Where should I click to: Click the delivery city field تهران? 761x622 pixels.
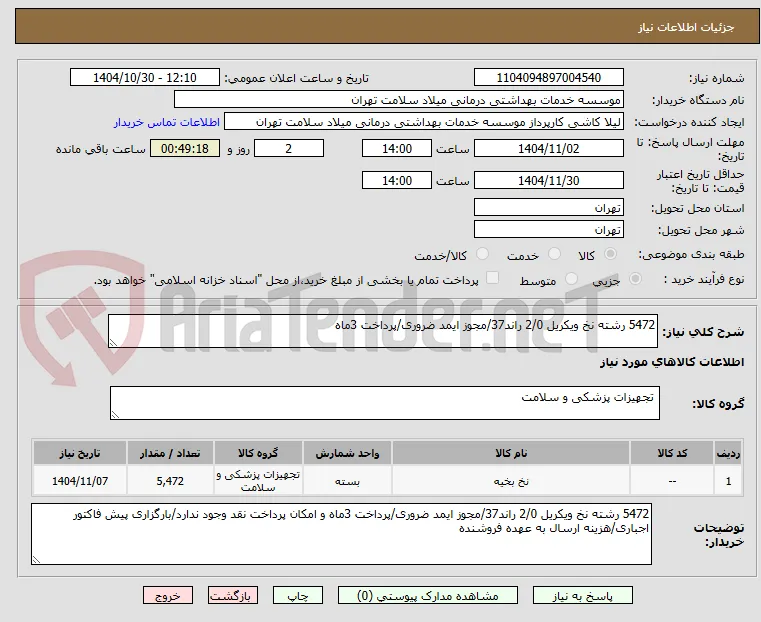coord(548,229)
